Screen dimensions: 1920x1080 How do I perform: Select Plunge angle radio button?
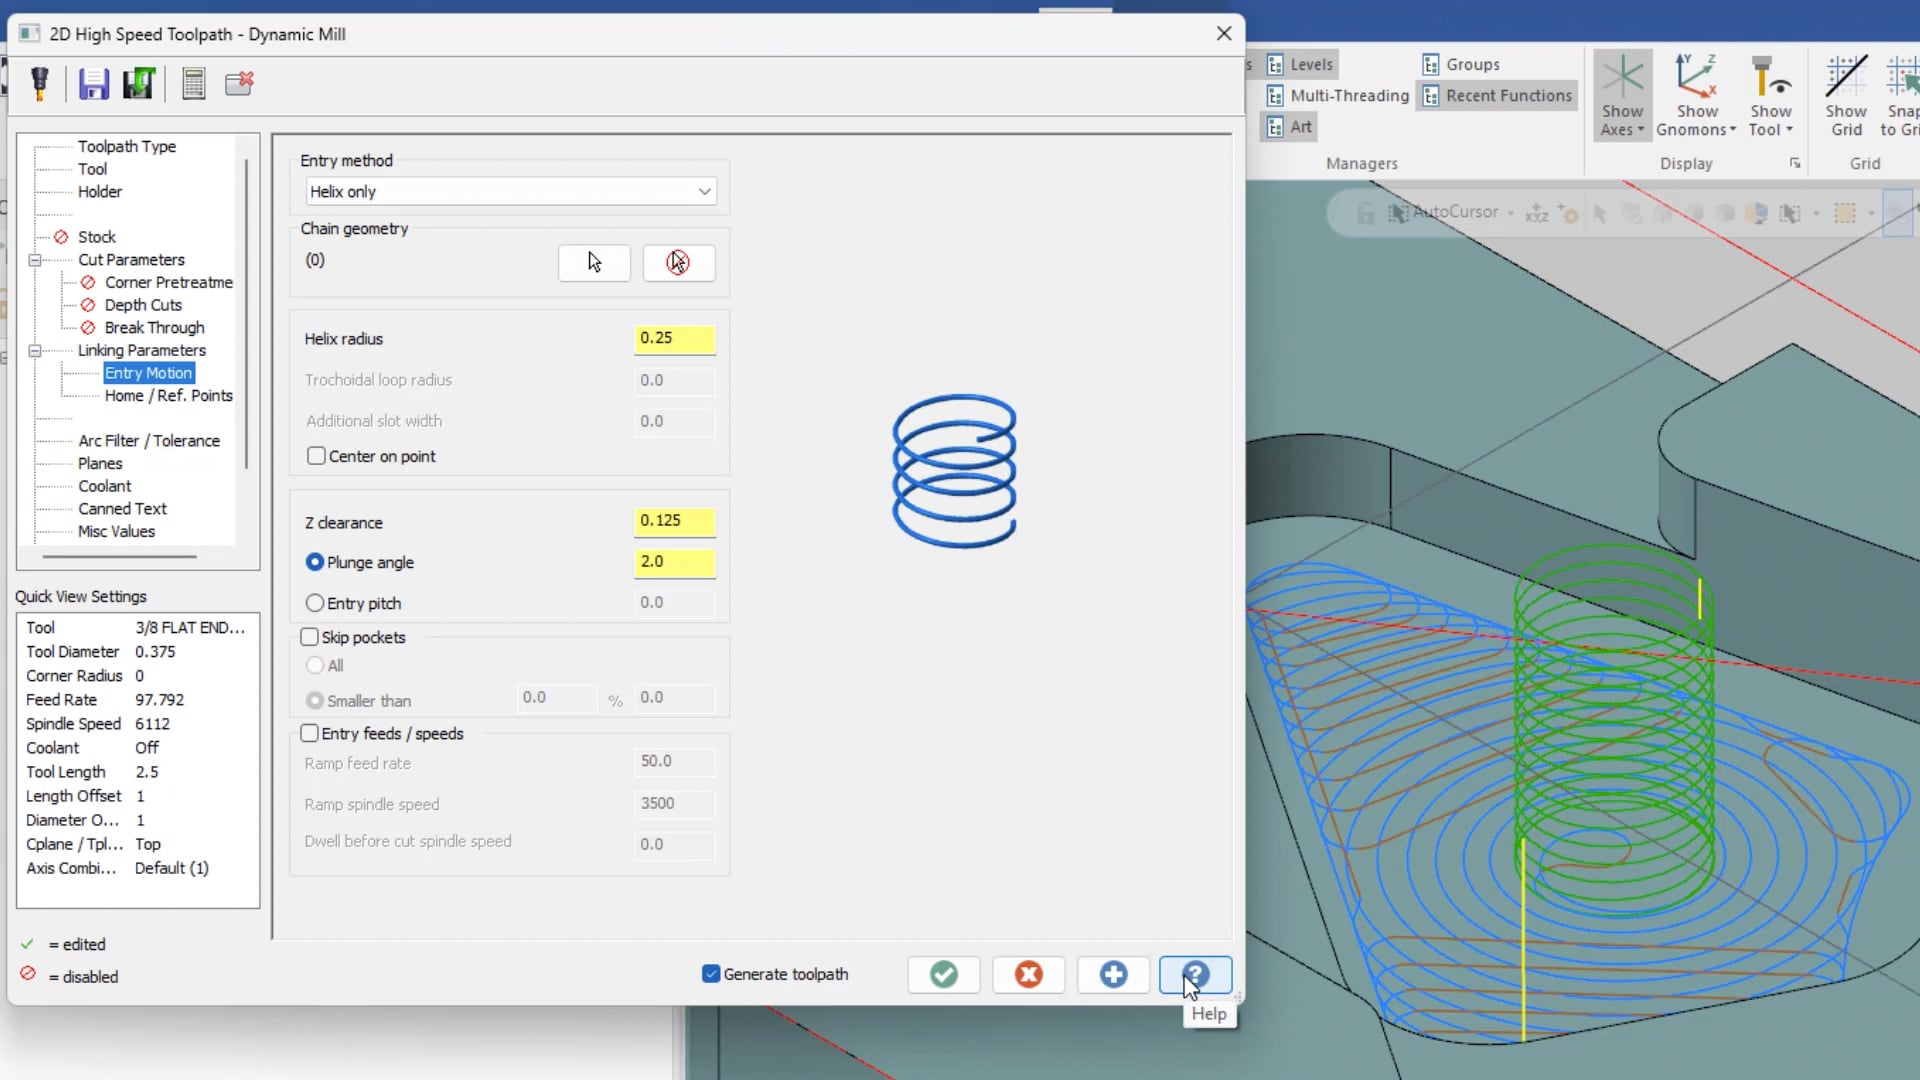pos(314,562)
